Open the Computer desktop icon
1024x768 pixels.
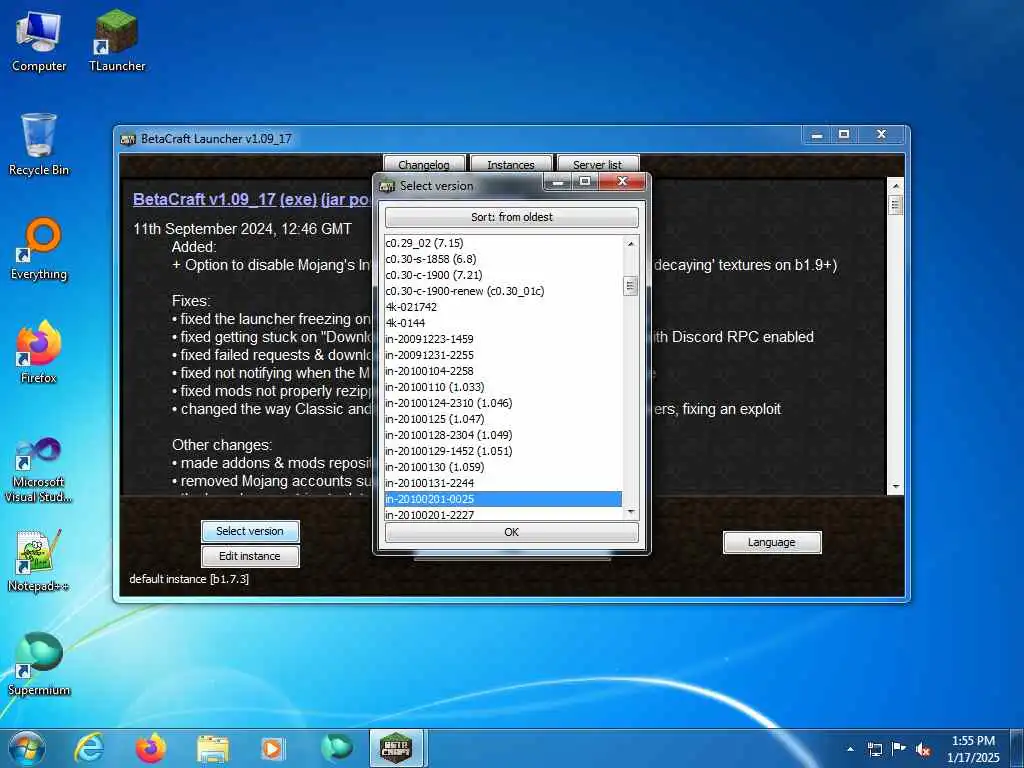pyautogui.click(x=39, y=42)
